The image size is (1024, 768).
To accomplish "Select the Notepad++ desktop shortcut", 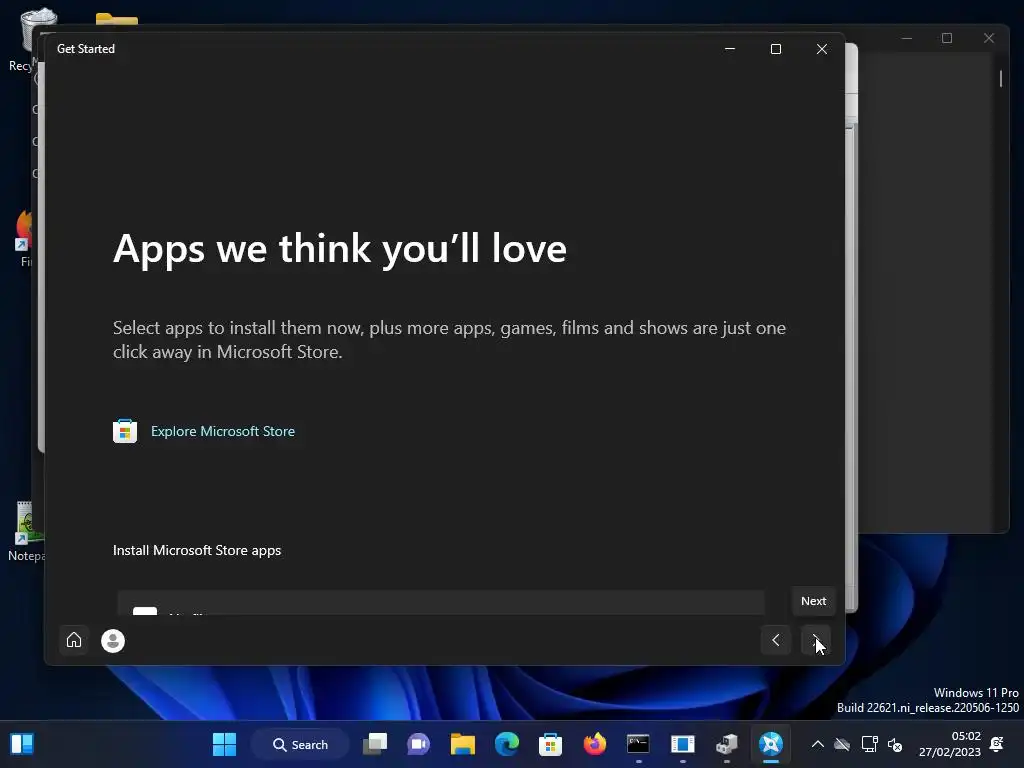I will 25,532.
